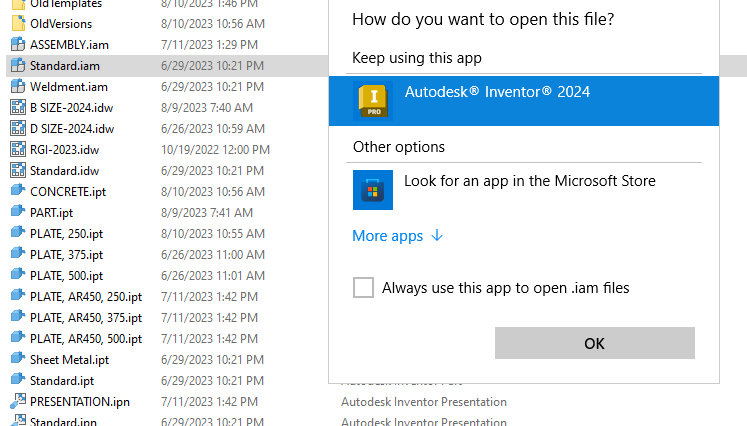
Task: Select the Standard.iam file name
Action: pos(65,66)
